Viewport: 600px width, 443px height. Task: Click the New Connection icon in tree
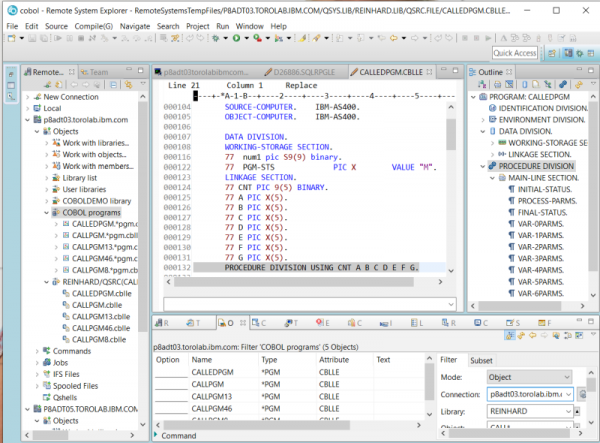pyautogui.click(x=35, y=96)
